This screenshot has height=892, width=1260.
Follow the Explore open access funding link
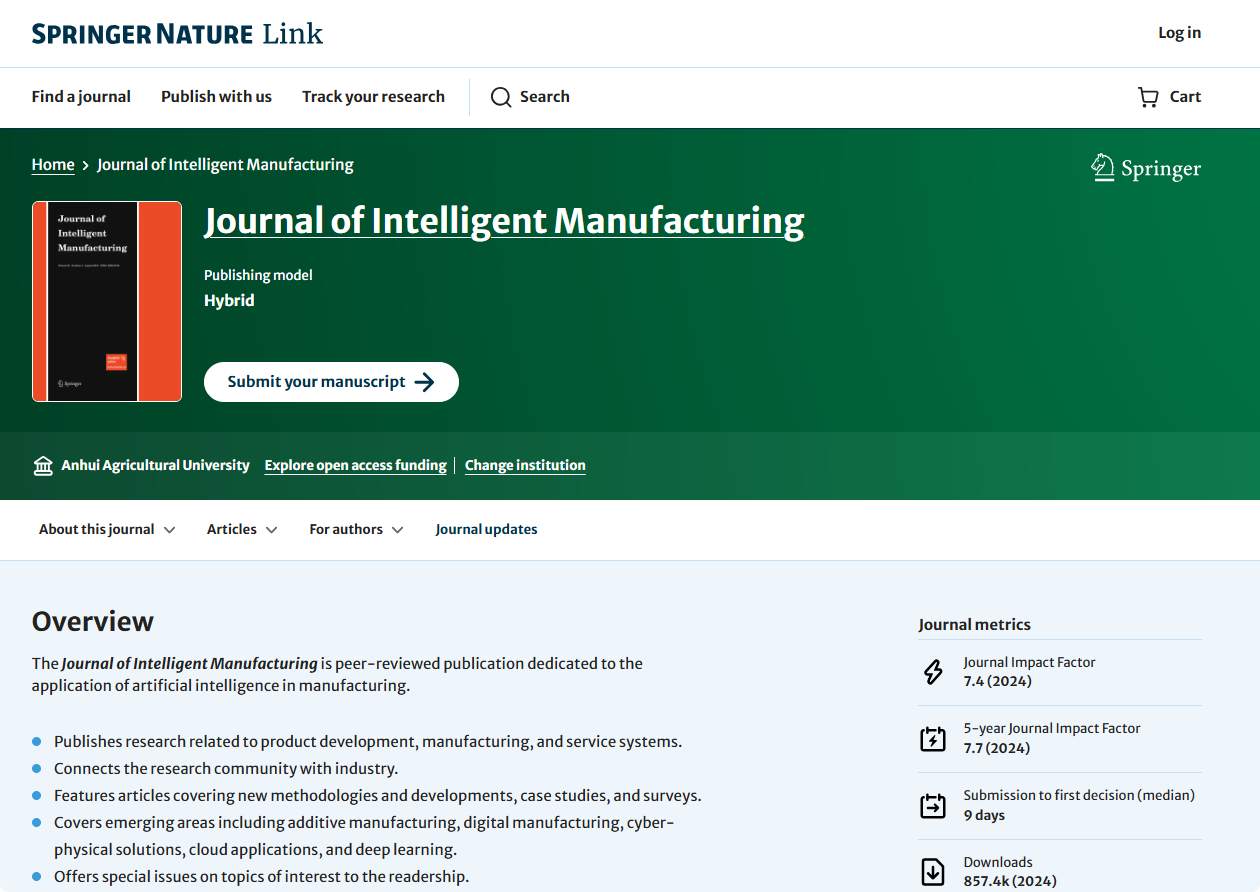(355, 466)
